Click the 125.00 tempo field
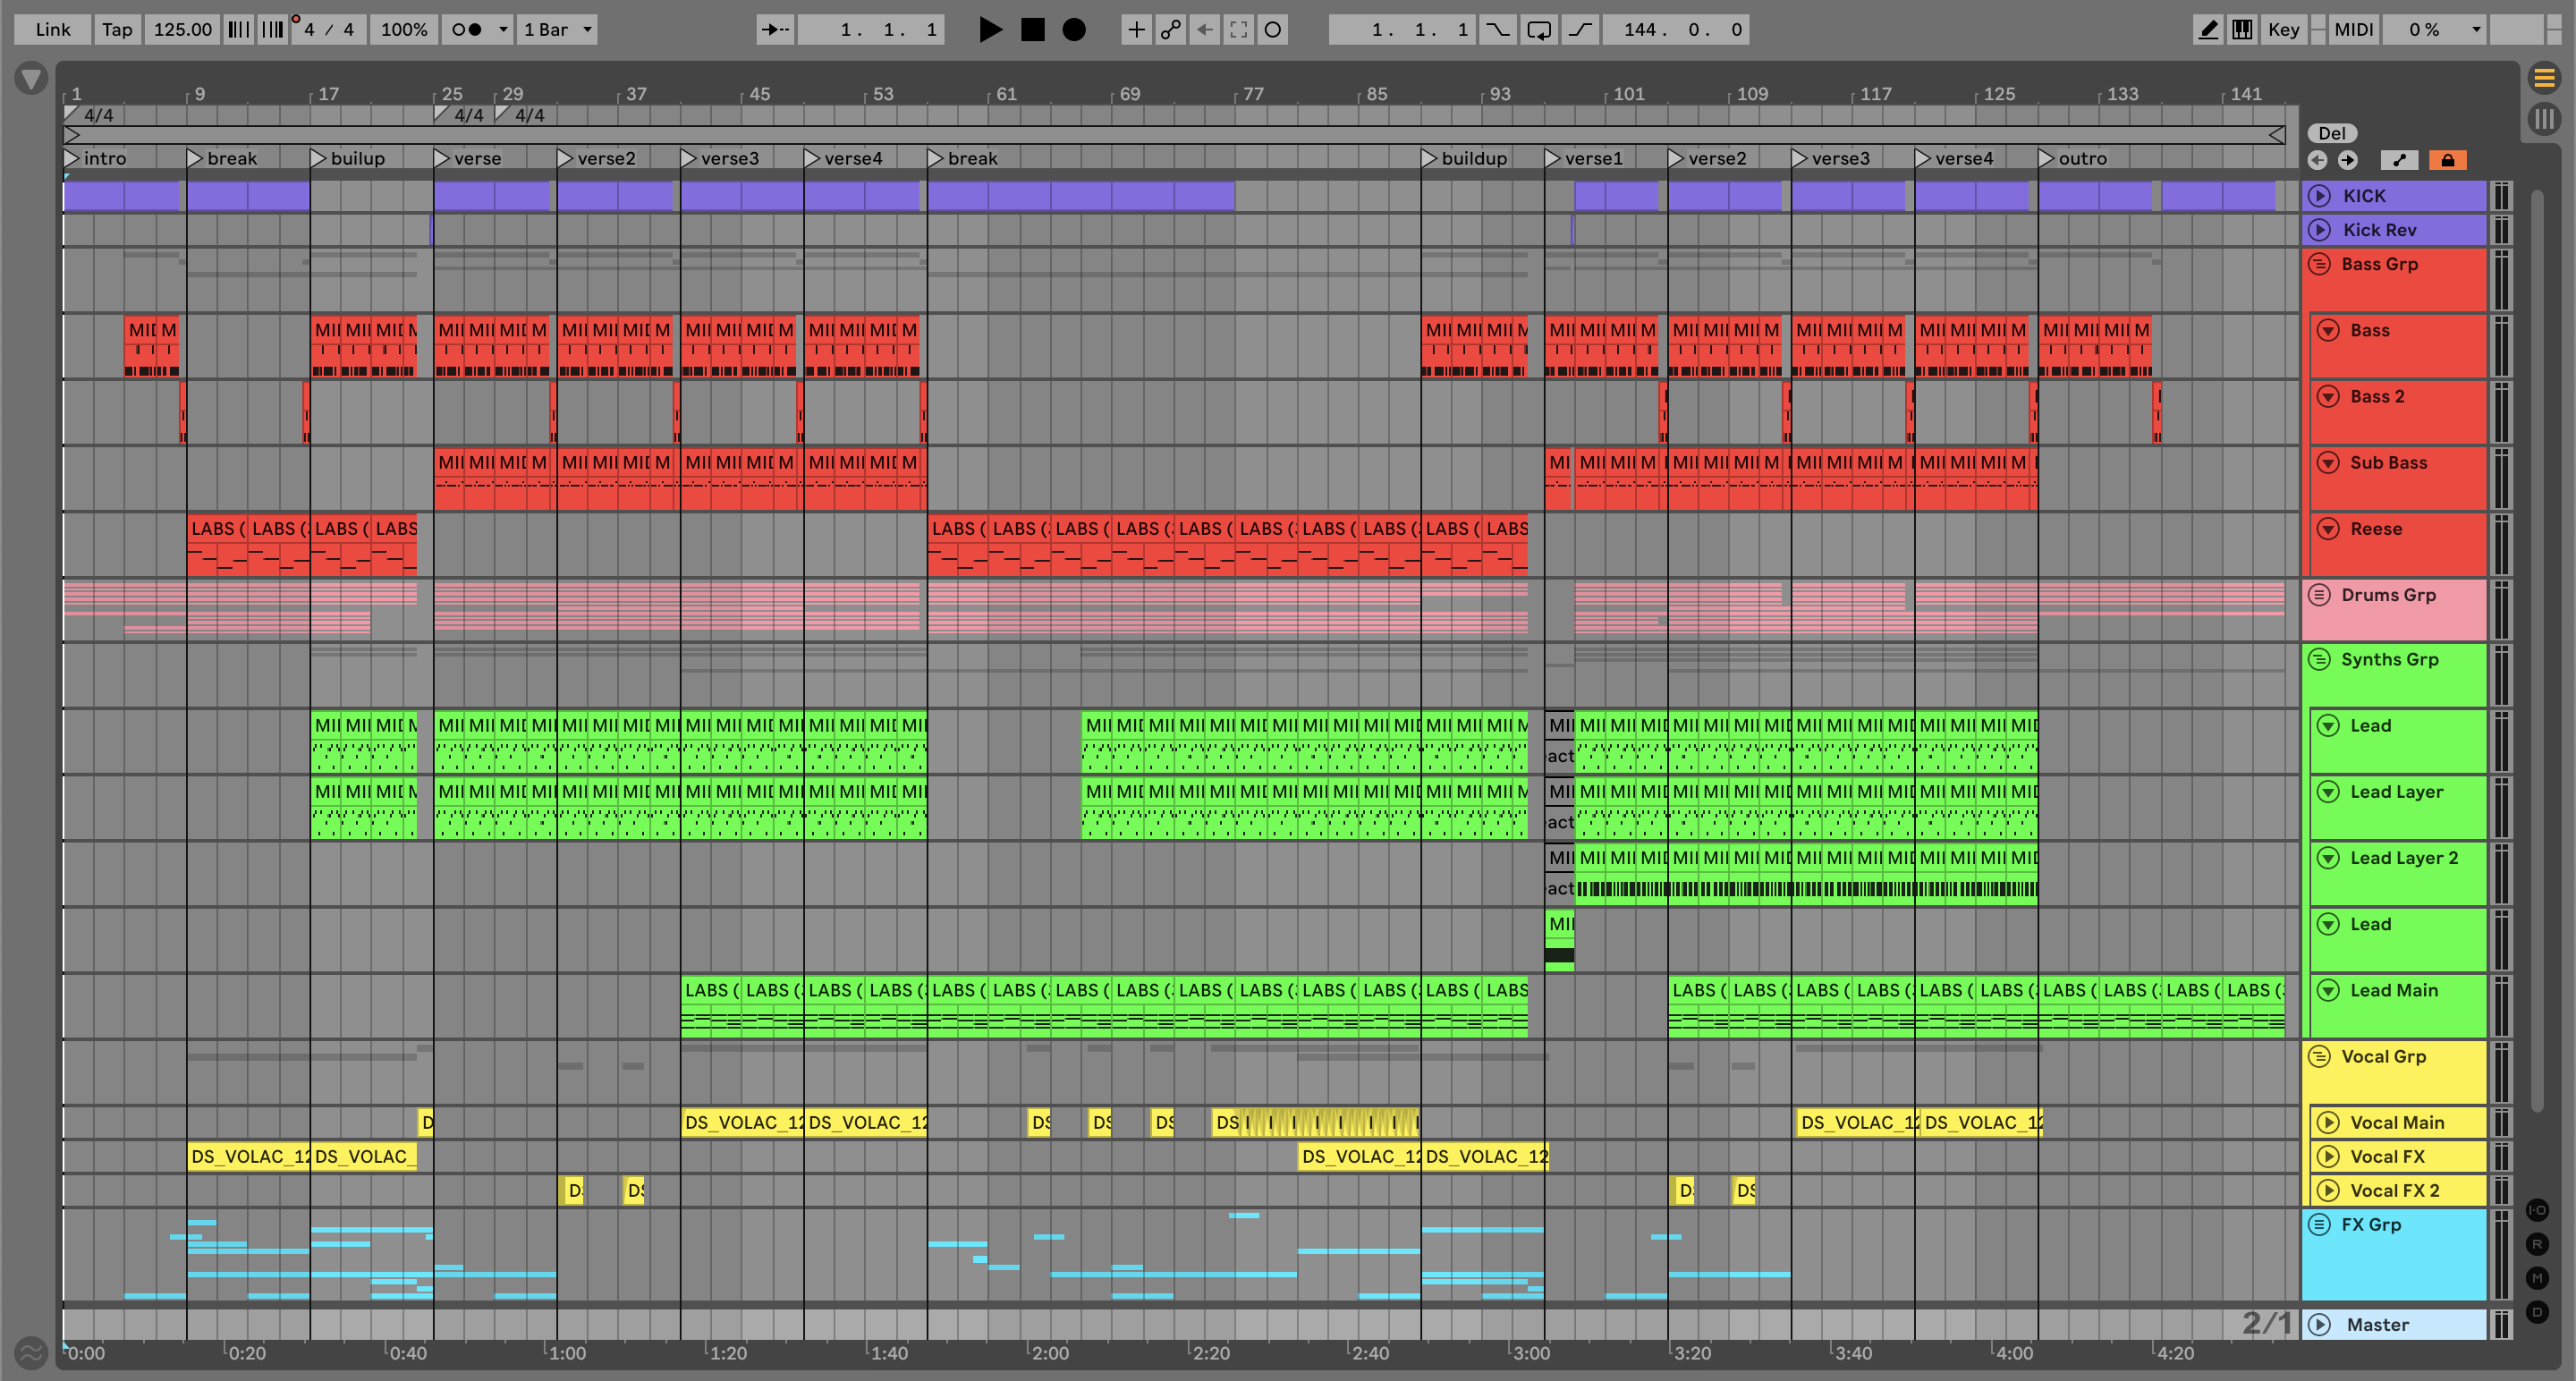2576x1381 pixels. 182,29
